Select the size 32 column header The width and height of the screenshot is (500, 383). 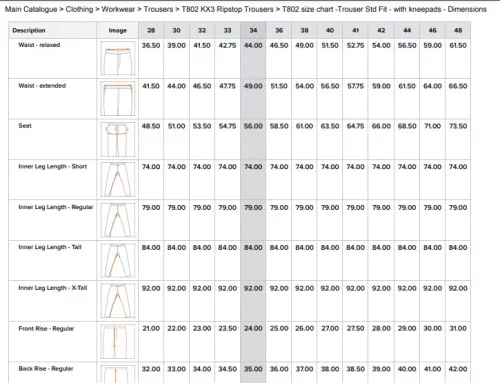[x=202, y=30]
